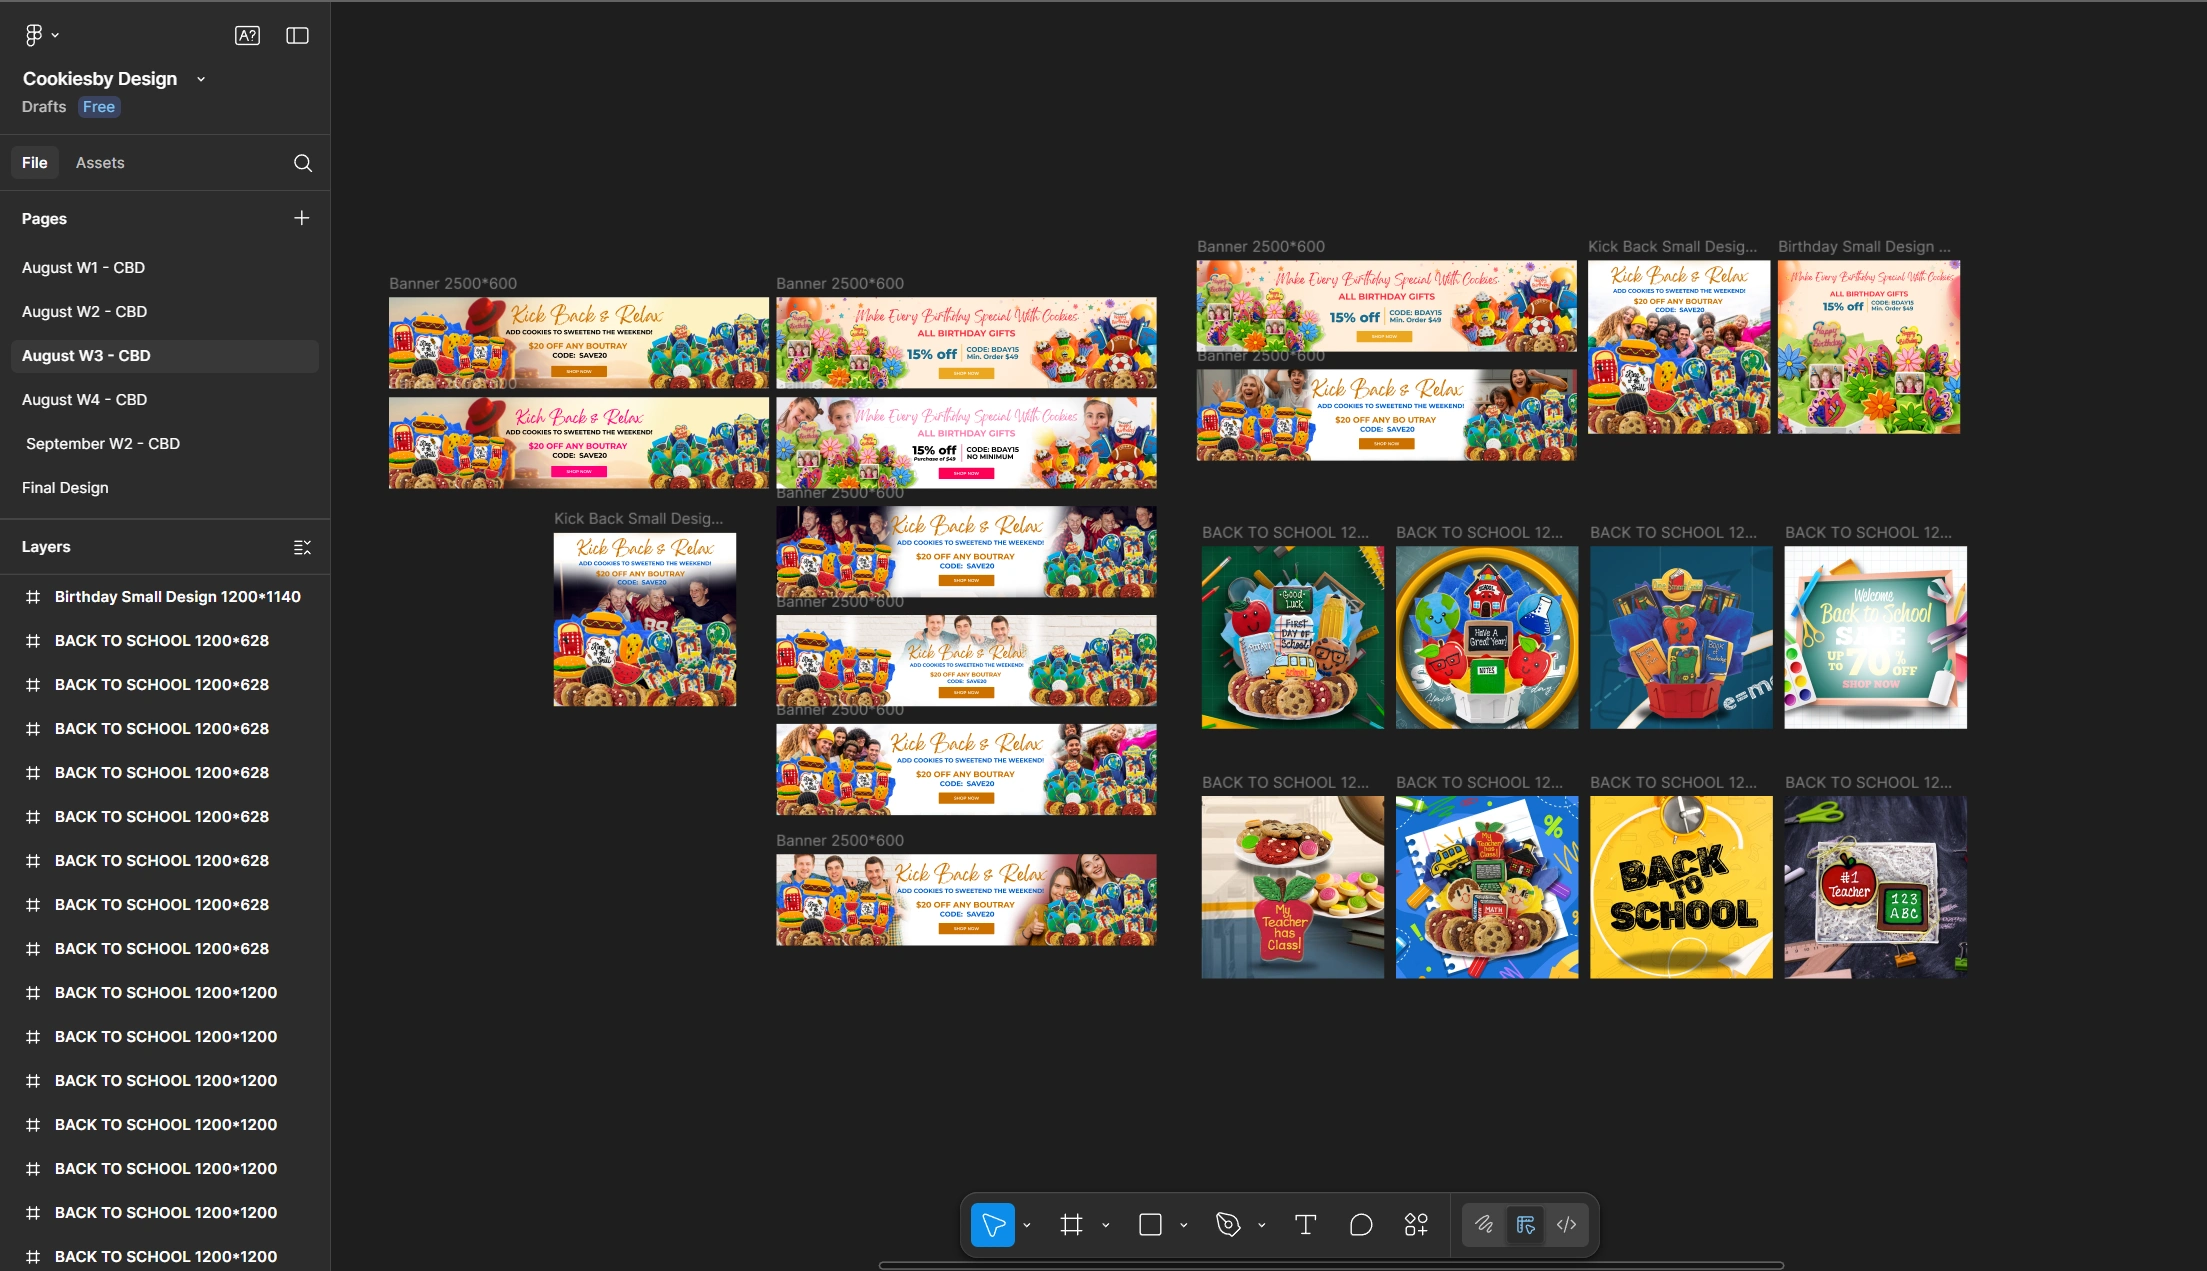Click the search icon in file panel
2207x1271 pixels.
pyautogui.click(x=303, y=163)
